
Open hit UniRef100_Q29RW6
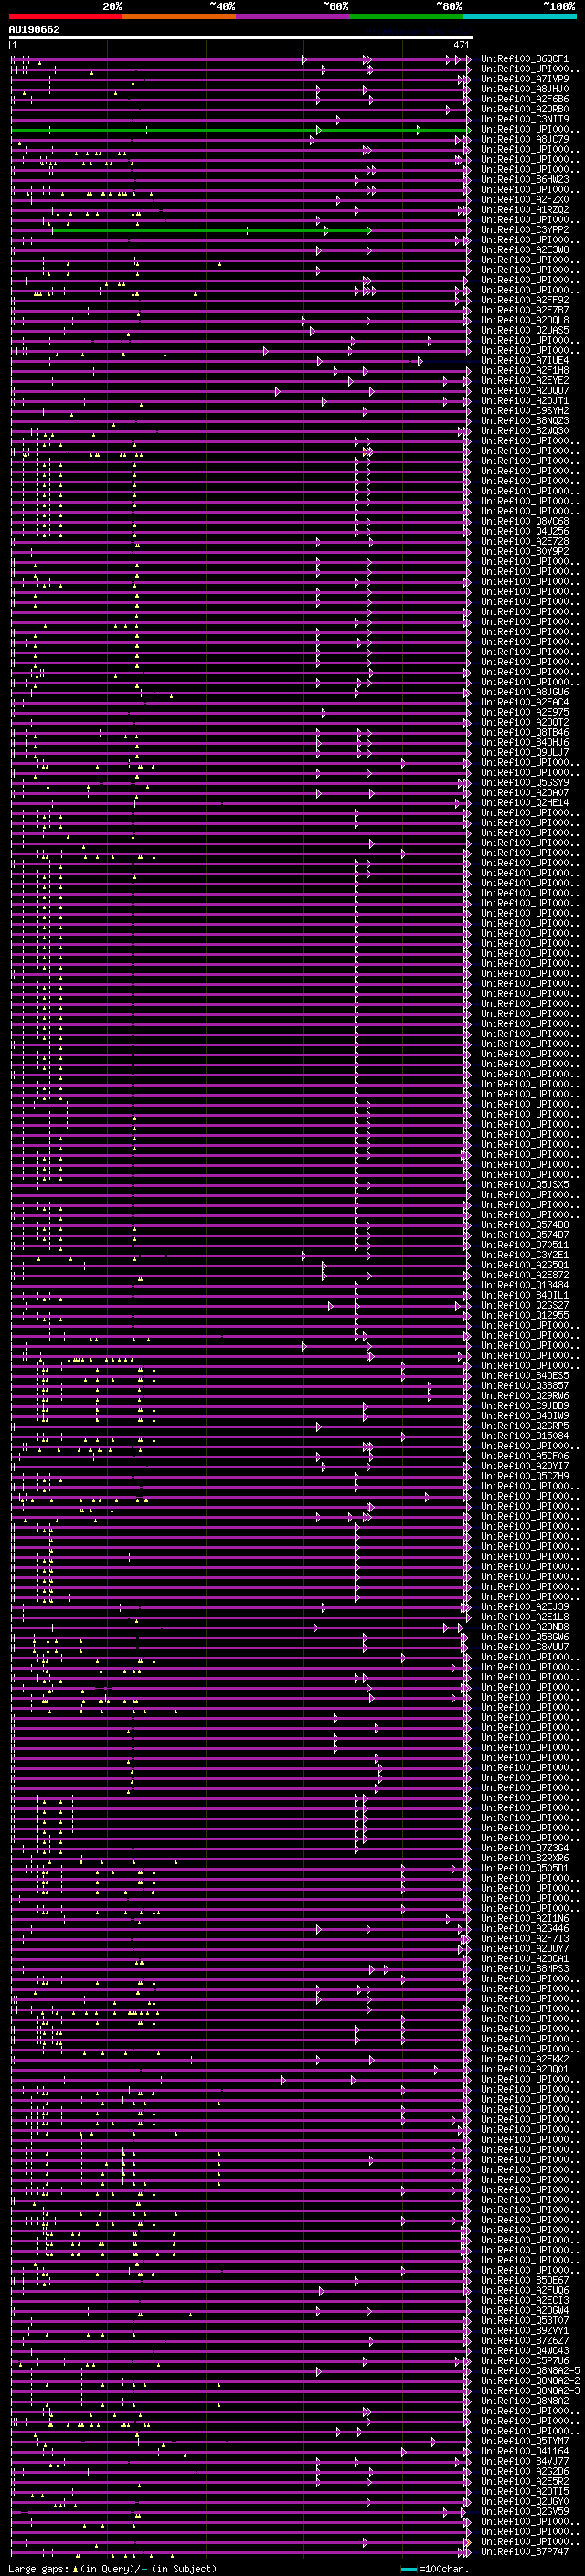[x=525, y=1395]
